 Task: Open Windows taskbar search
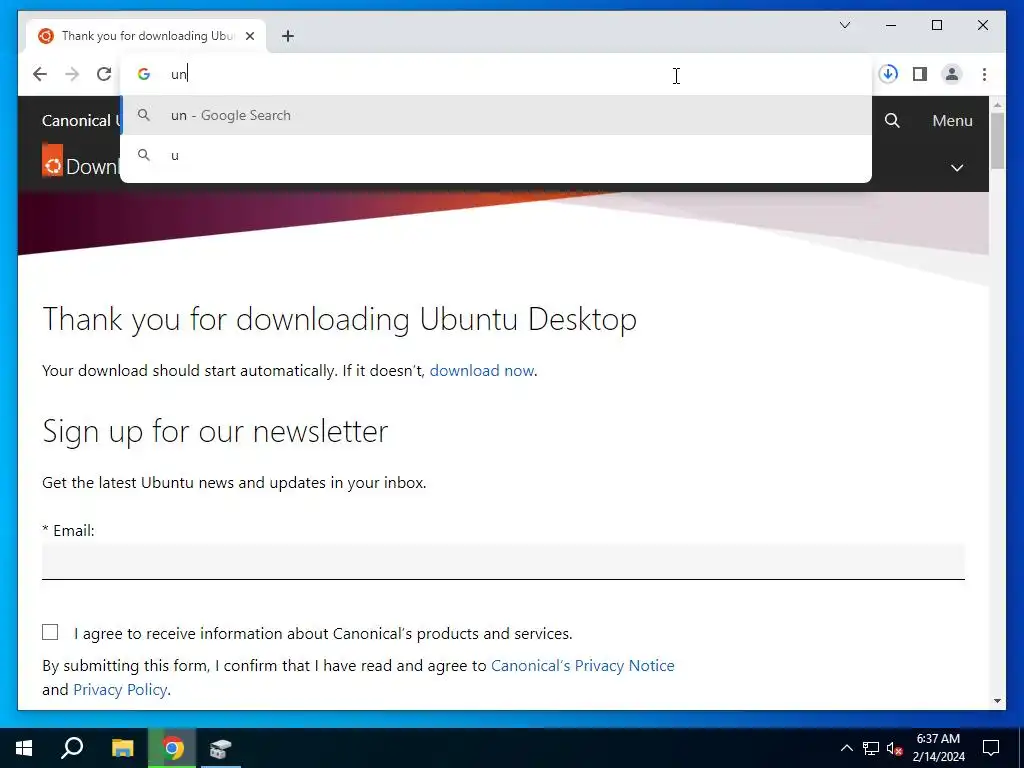72,748
